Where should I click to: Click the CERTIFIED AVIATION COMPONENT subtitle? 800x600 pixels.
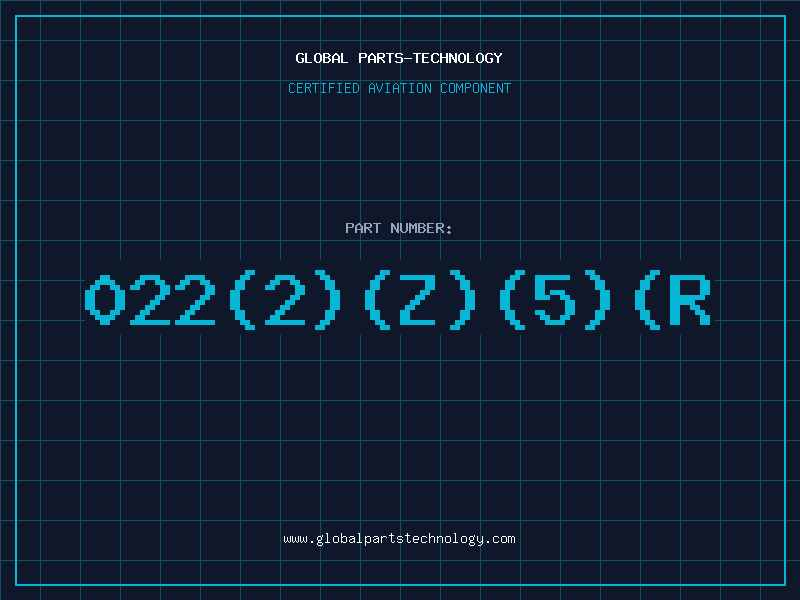point(399,88)
